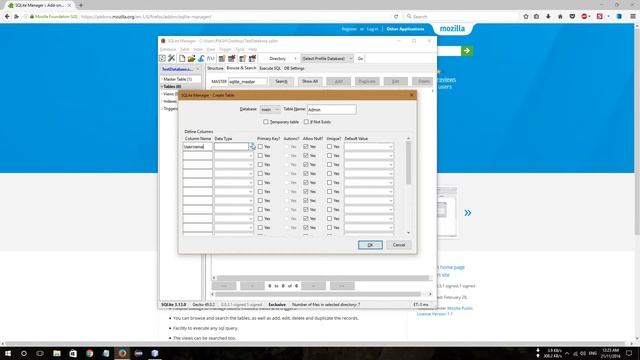The width and height of the screenshot is (640, 360).
Task: Click the Other Applications link
Action: click(405, 29)
